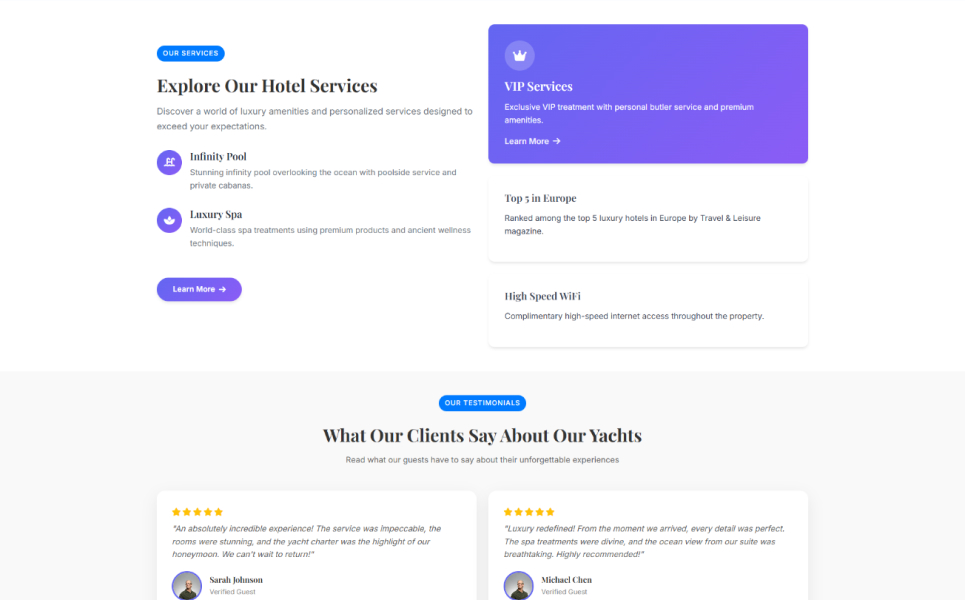
Task: Click the Infinity Pool heading
Action: (218, 157)
